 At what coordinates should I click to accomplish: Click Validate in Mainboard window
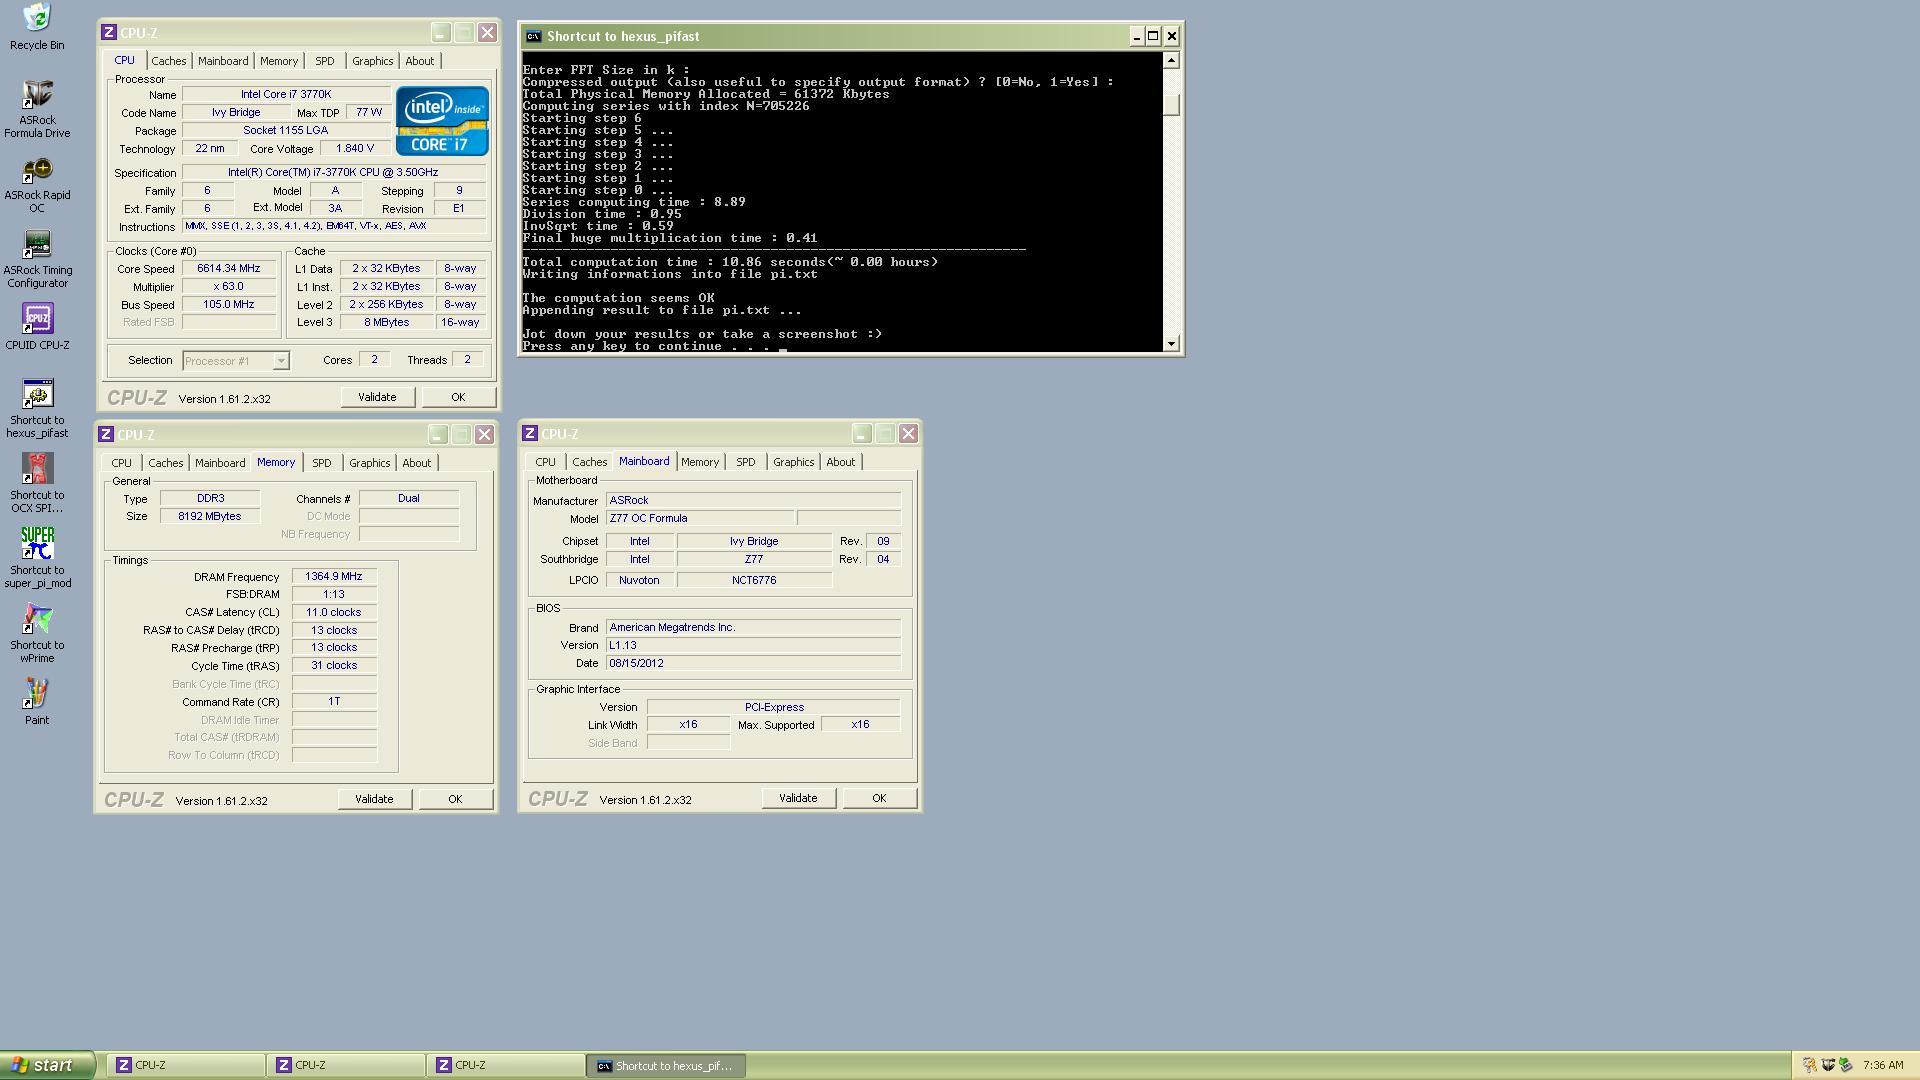[x=798, y=798]
